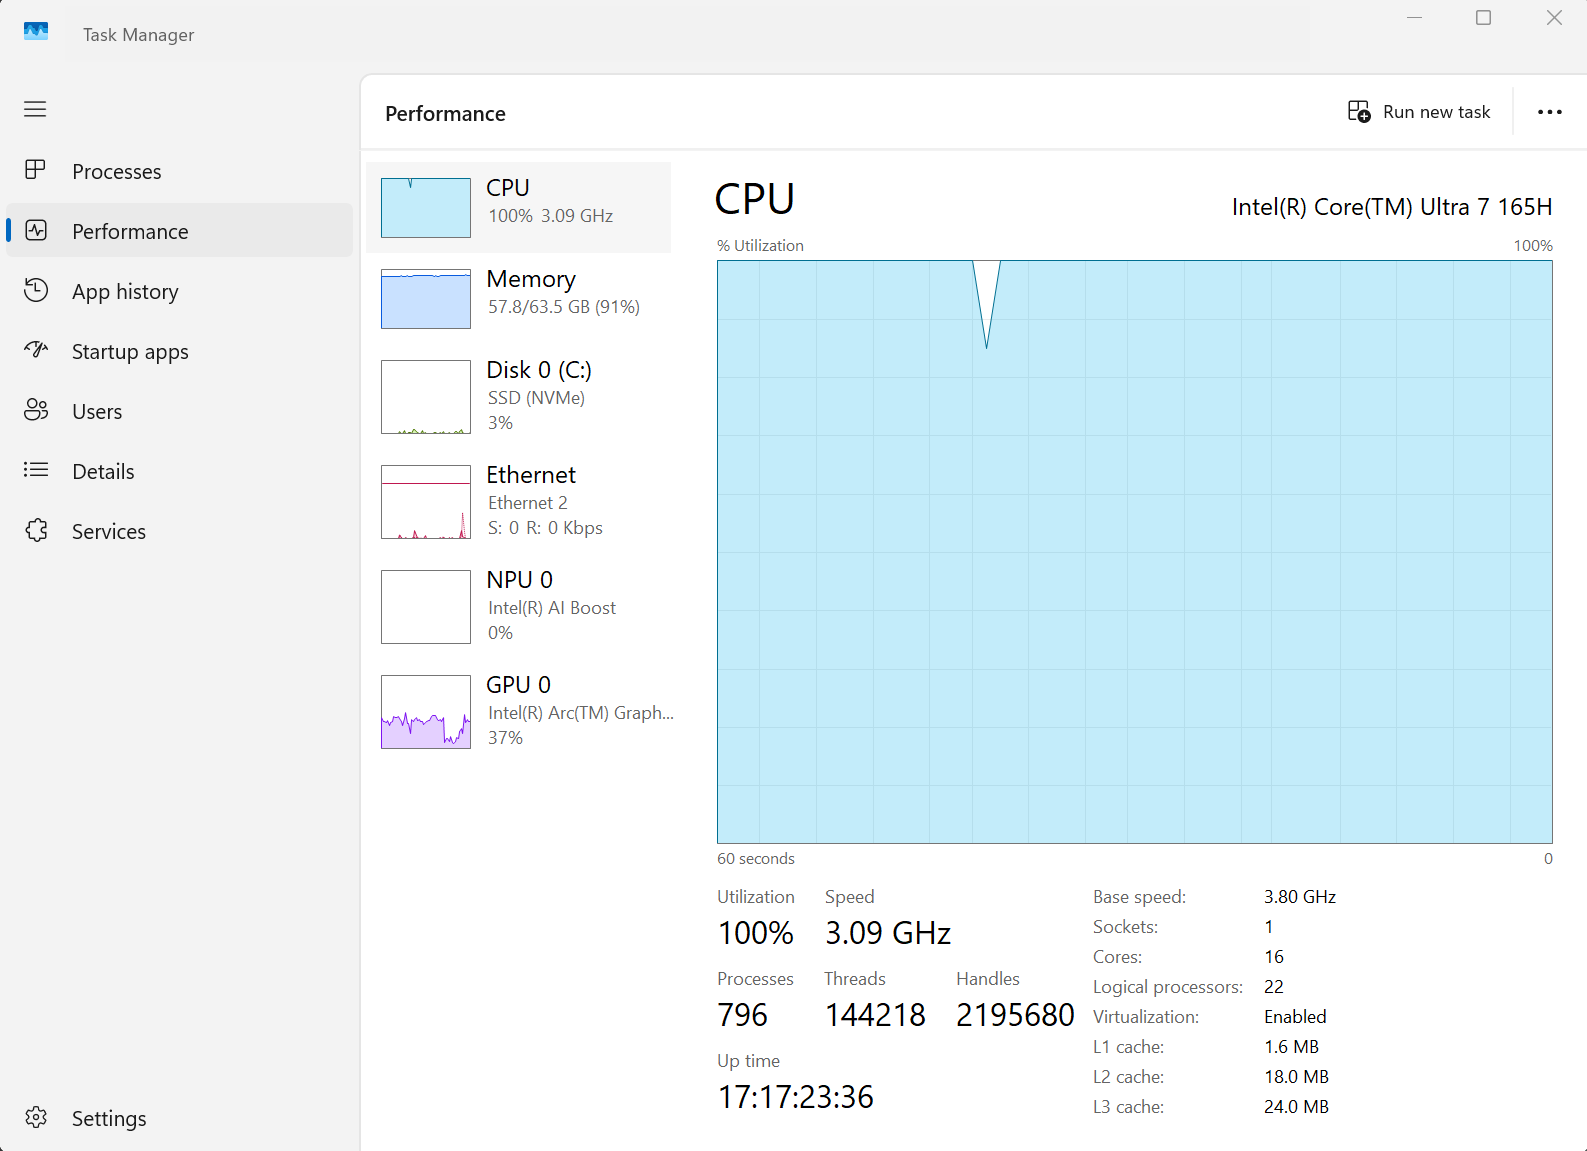
Task: Click the Users people icon
Action: (x=36, y=410)
